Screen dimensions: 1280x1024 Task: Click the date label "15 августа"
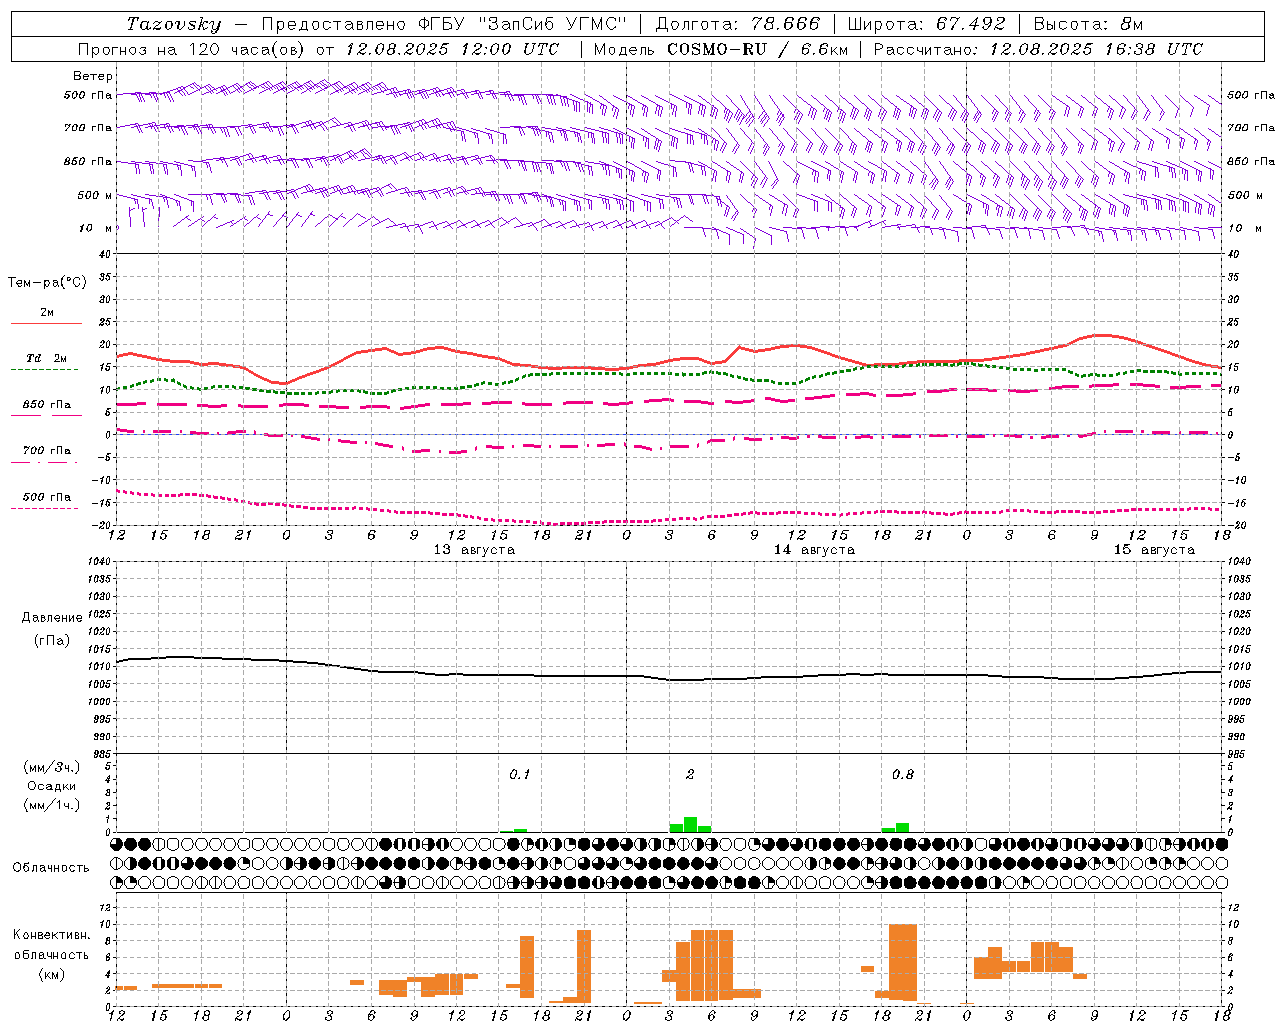[x=1154, y=550]
